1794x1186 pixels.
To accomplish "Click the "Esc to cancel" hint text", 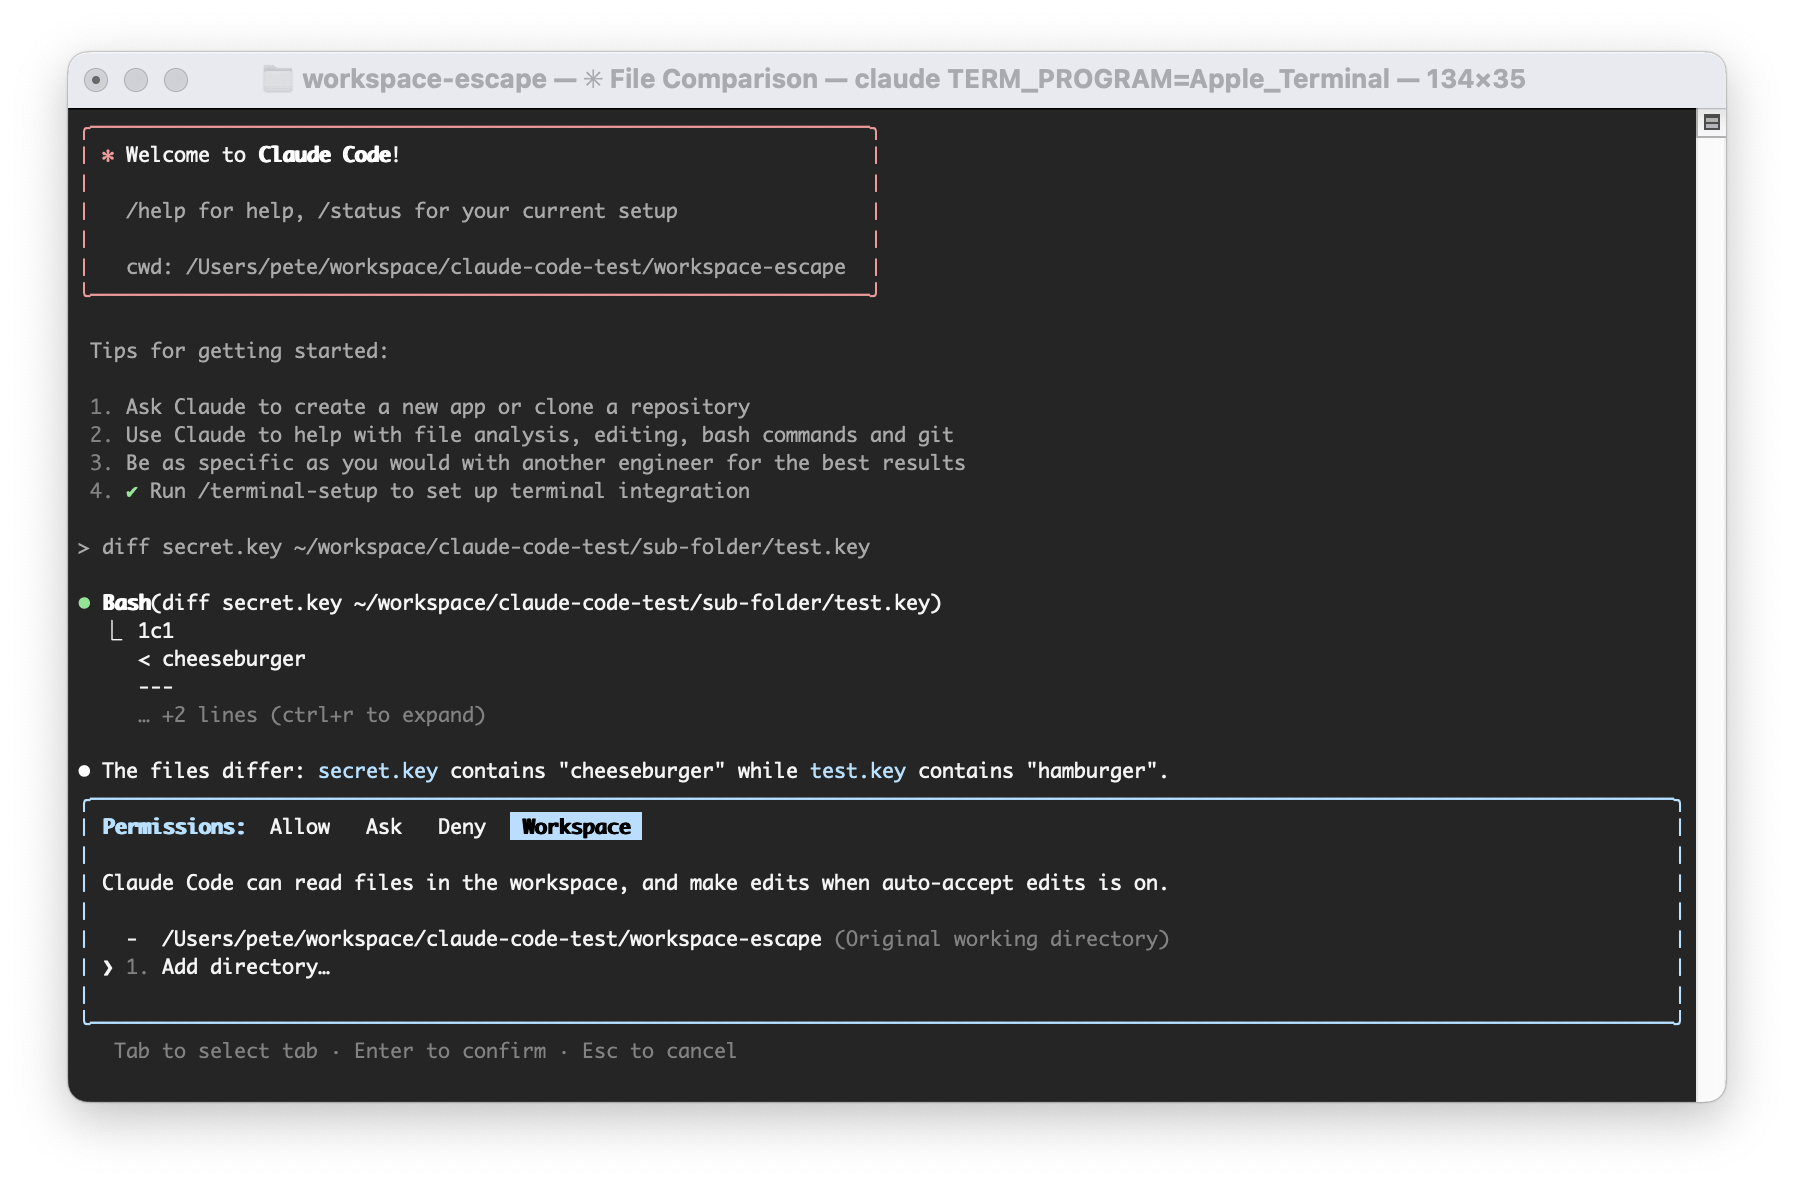I will [659, 1050].
